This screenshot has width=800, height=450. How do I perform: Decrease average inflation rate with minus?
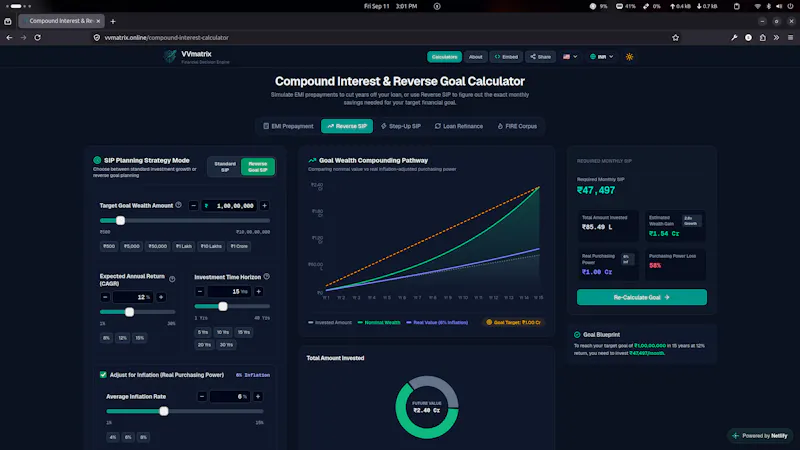click(x=202, y=396)
